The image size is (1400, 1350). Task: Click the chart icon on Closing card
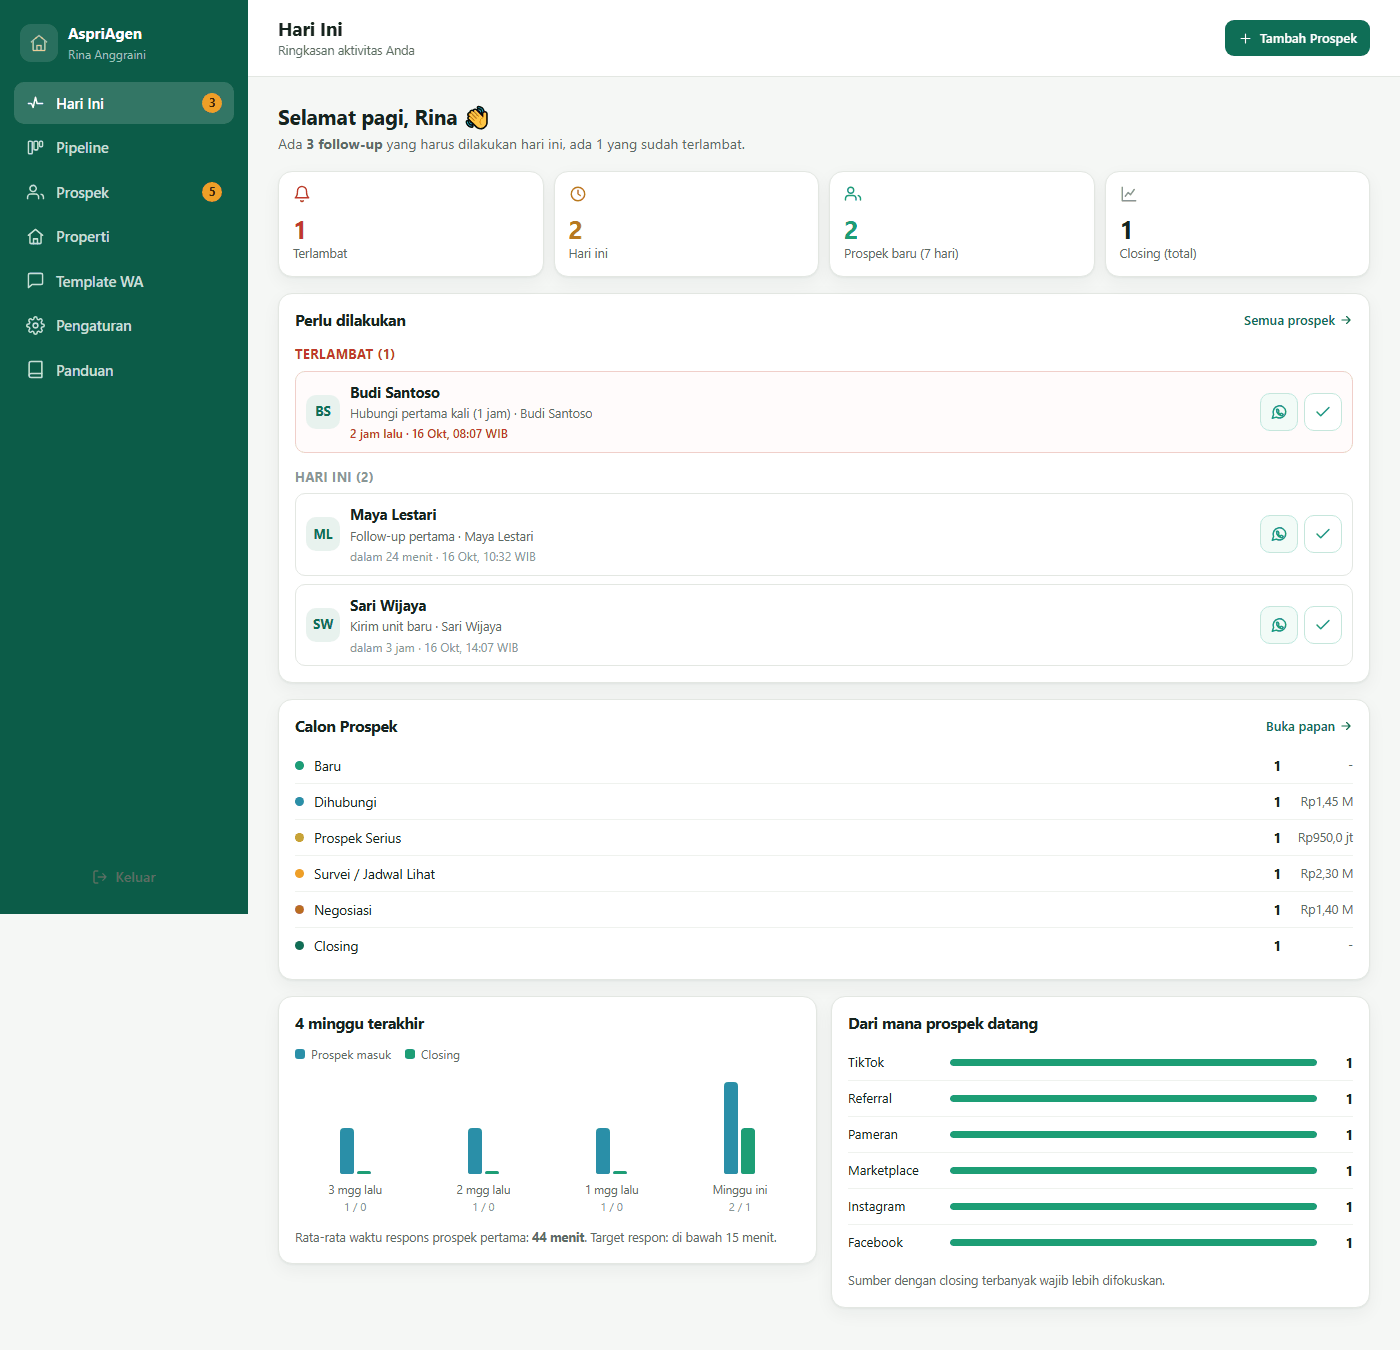coord(1129,194)
